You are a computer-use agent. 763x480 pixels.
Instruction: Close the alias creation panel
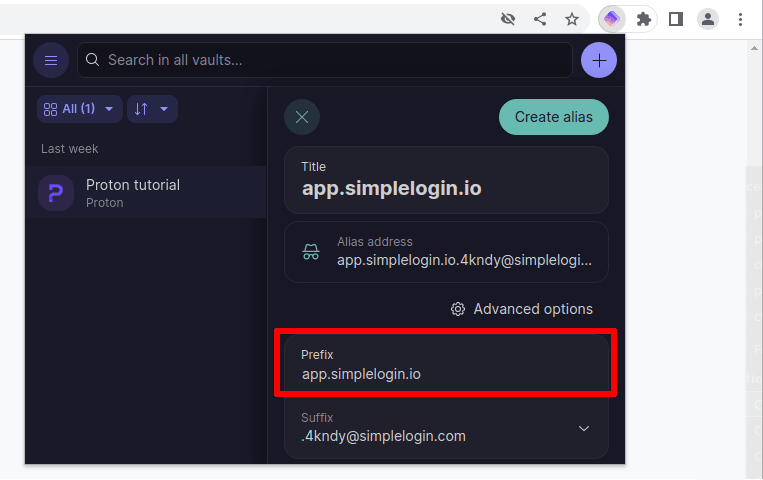302,117
